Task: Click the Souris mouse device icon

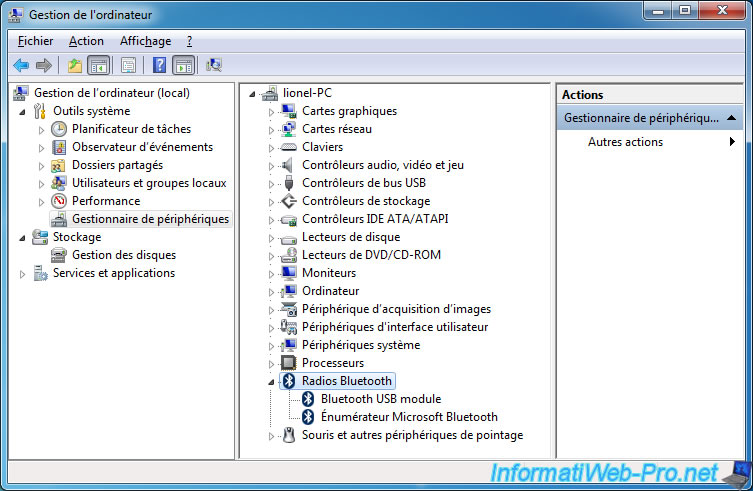Action: 289,435
